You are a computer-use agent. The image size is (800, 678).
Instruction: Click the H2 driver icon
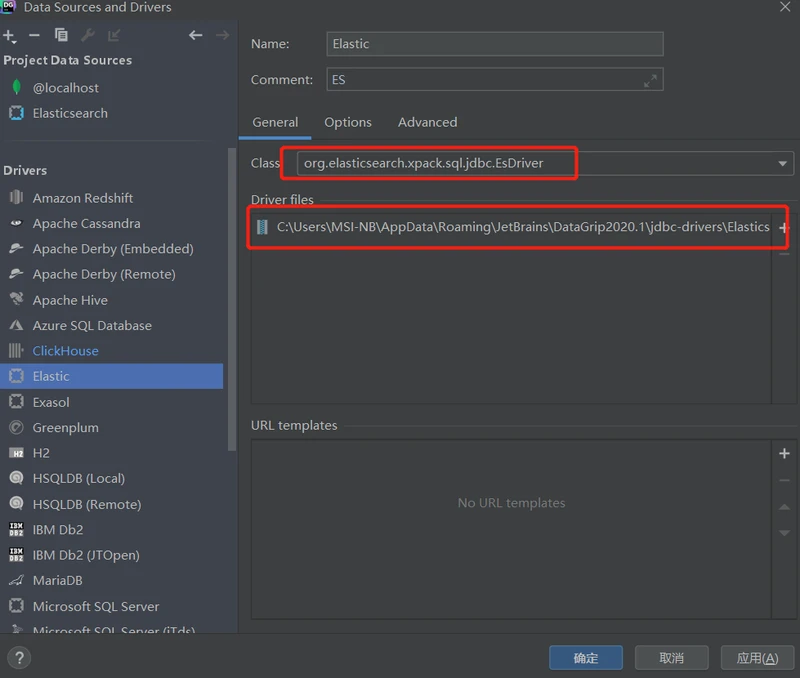click(x=16, y=453)
